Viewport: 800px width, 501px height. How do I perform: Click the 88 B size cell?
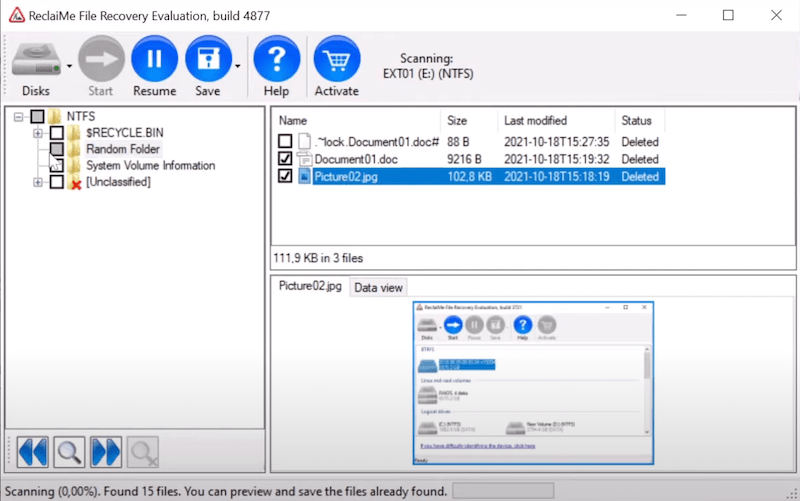pyautogui.click(x=458, y=142)
